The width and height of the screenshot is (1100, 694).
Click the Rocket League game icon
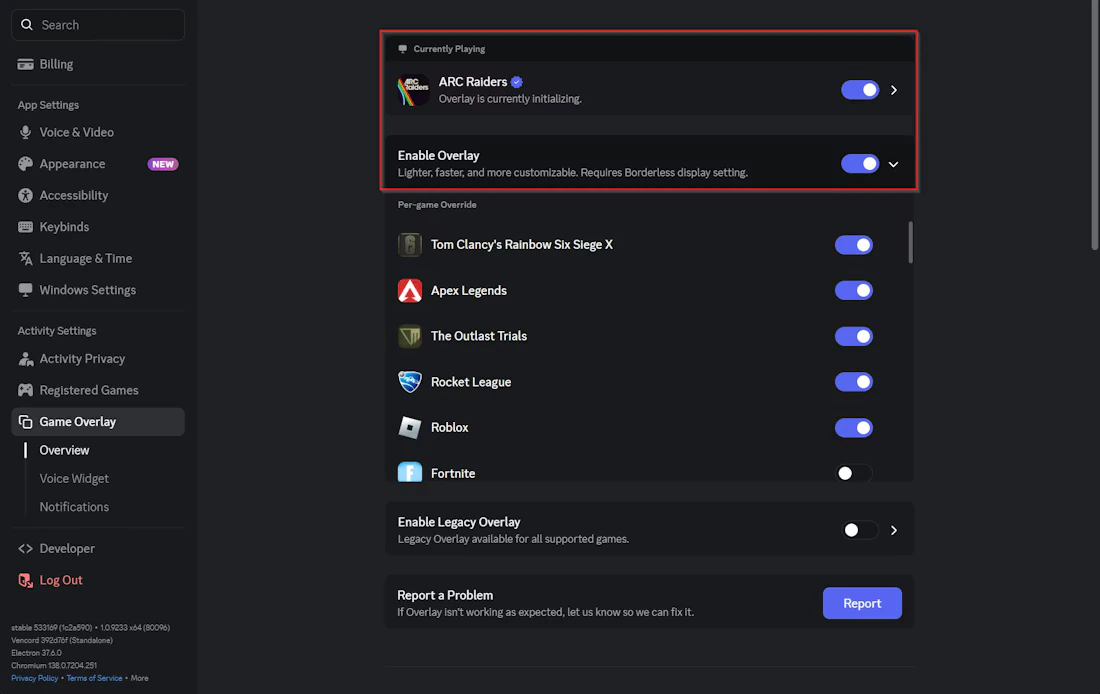click(410, 382)
